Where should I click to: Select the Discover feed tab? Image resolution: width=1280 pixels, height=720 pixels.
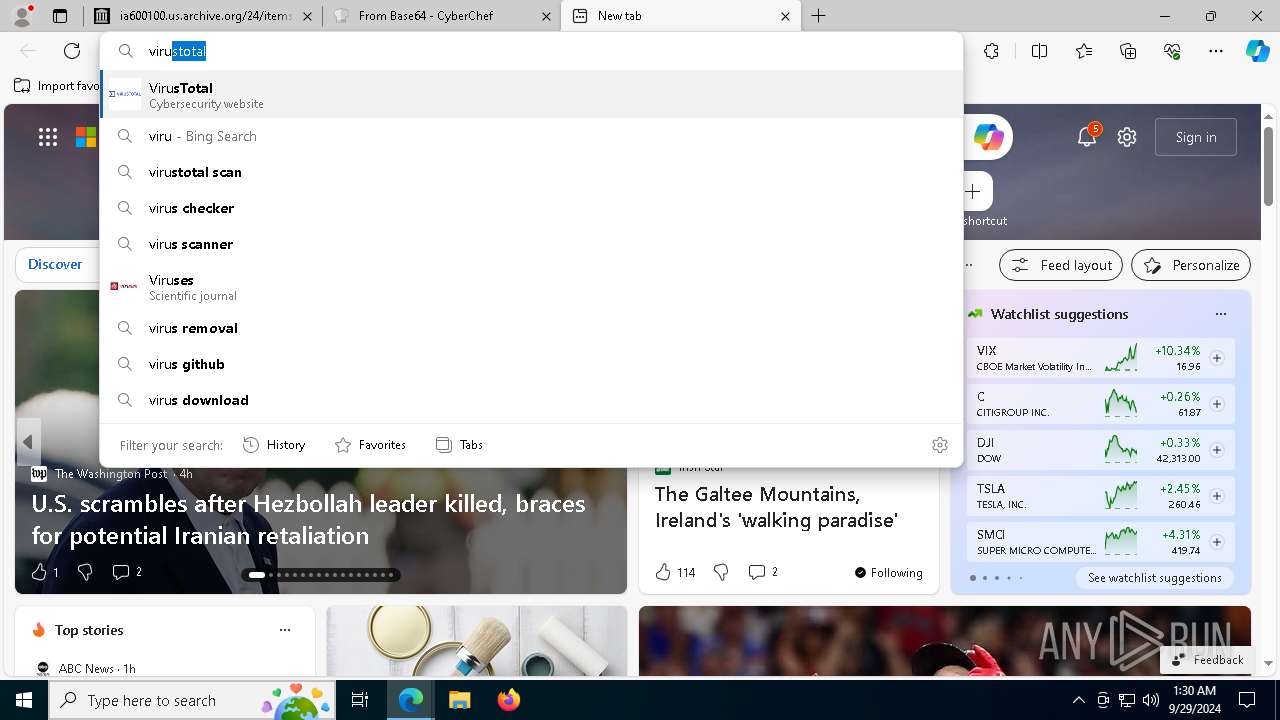click(55, 265)
